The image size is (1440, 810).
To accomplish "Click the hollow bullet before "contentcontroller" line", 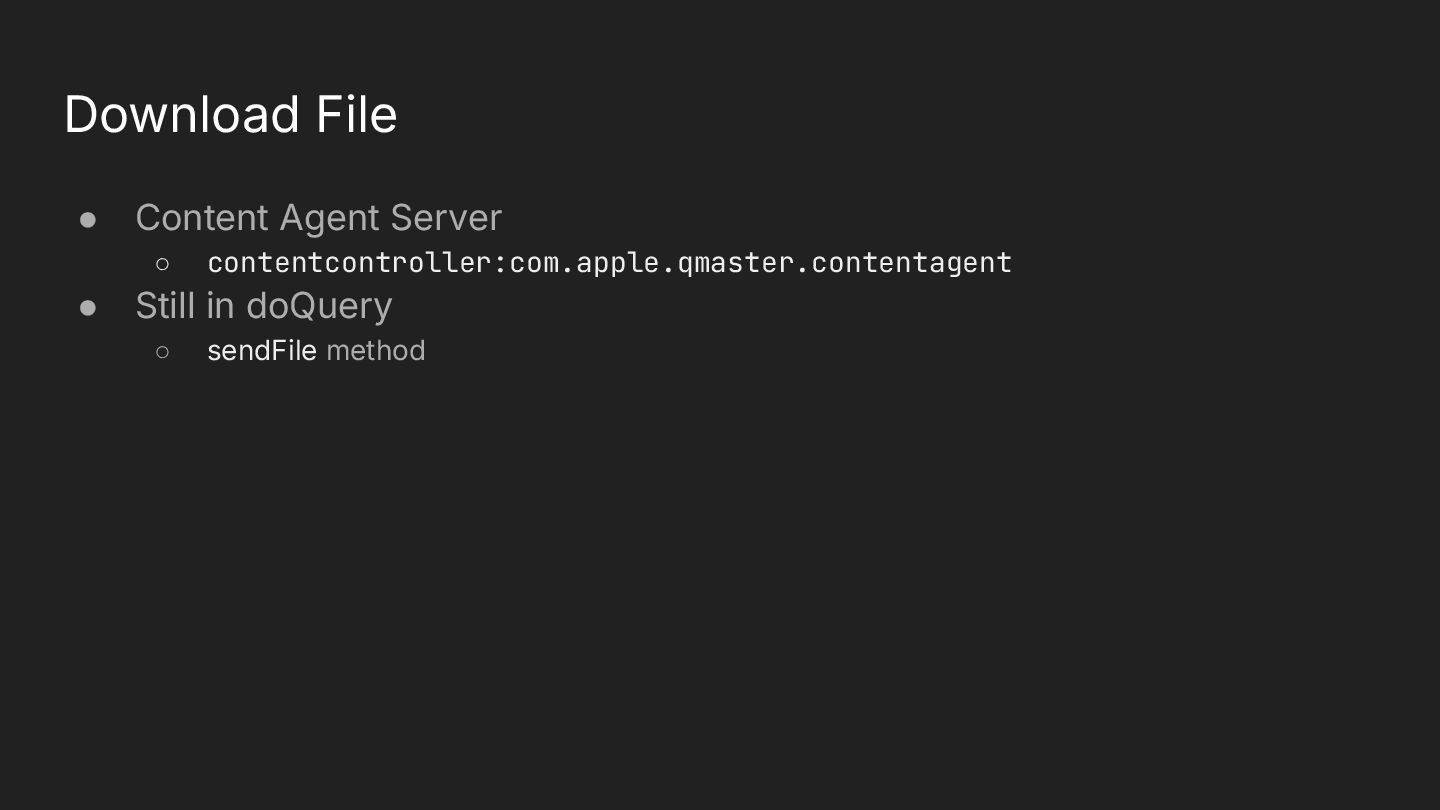I will (163, 263).
